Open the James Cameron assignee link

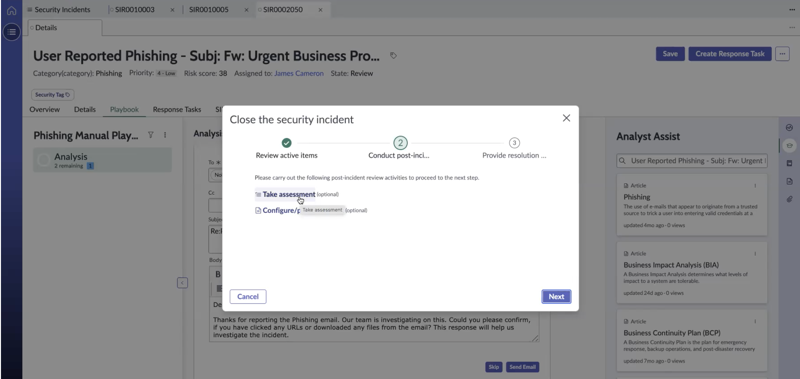(x=299, y=73)
